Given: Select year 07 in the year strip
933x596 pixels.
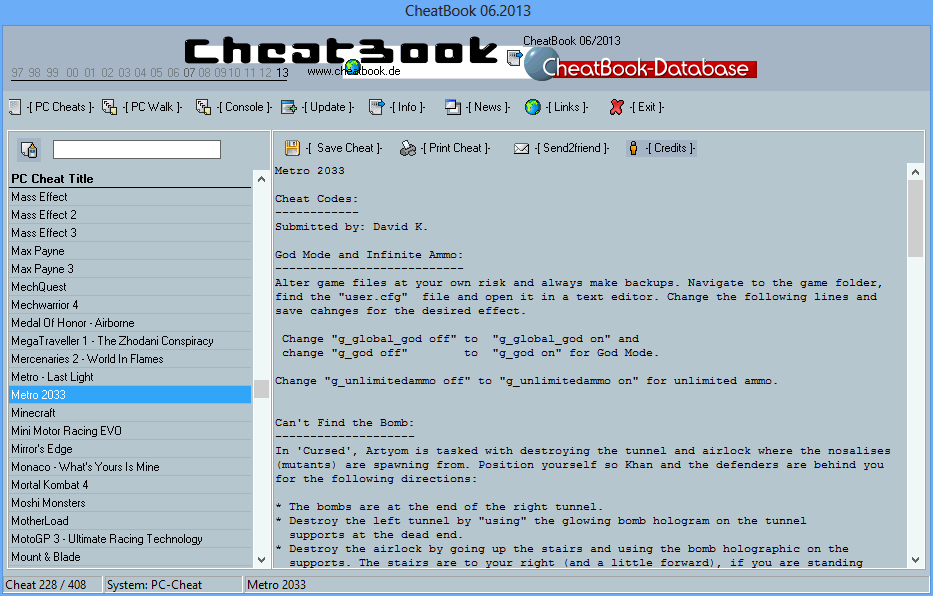Looking at the screenshot, I should point(189,73).
